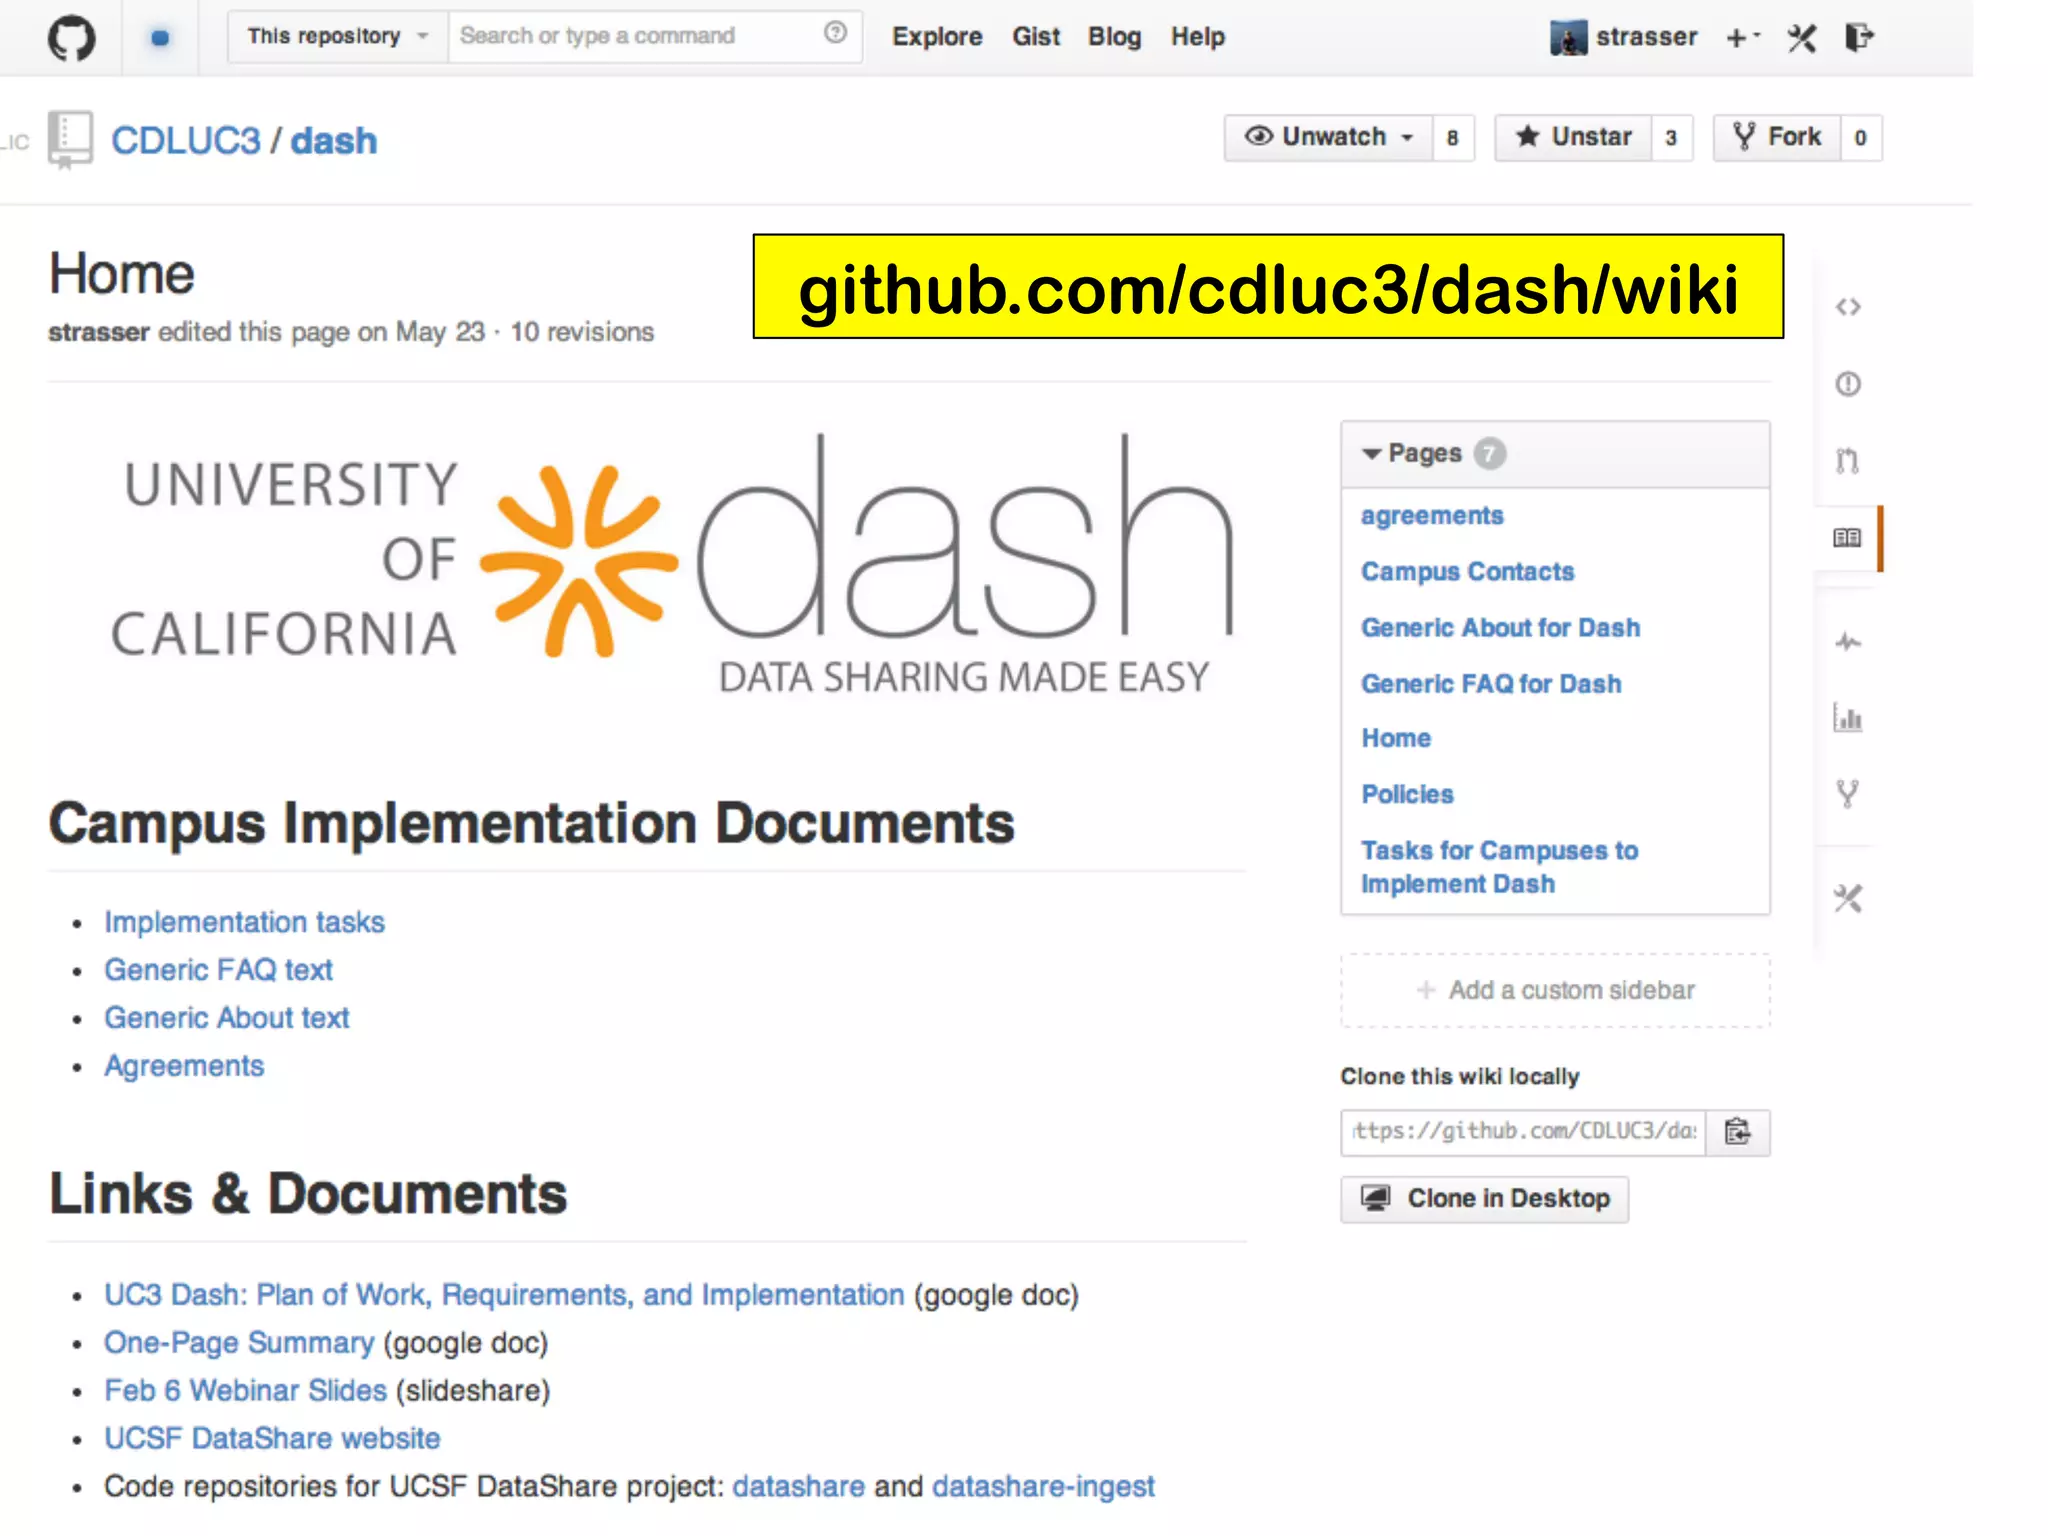
Task: Open the Network fork icon in sidebar
Action: [x=1848, y=794]
